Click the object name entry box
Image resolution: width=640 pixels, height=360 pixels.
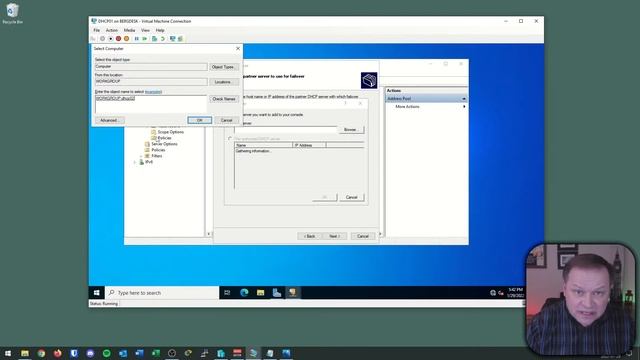[x=151, y=104]
